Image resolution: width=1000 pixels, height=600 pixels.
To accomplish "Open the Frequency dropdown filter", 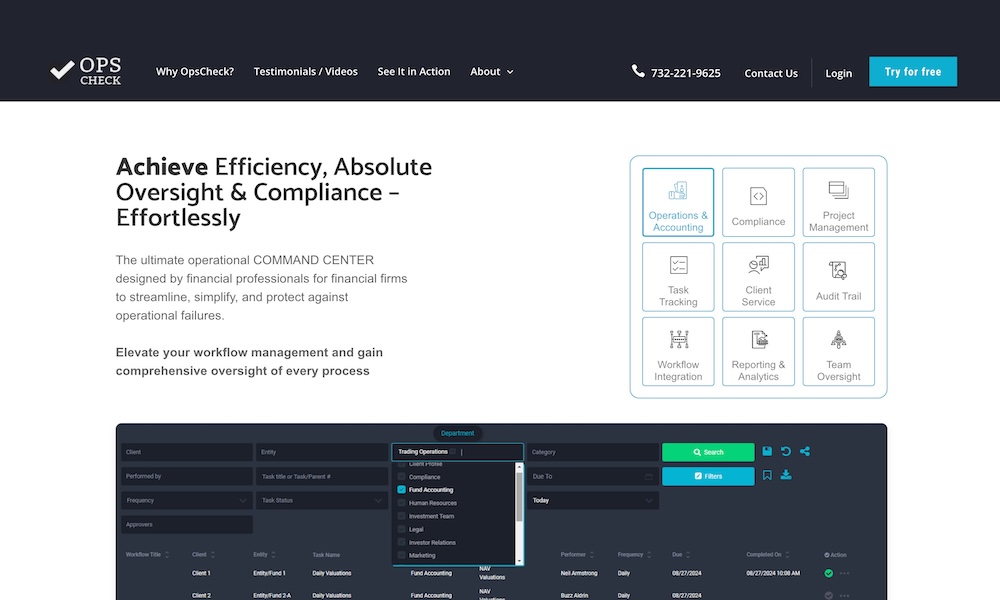I will click(x=187, y=500).
